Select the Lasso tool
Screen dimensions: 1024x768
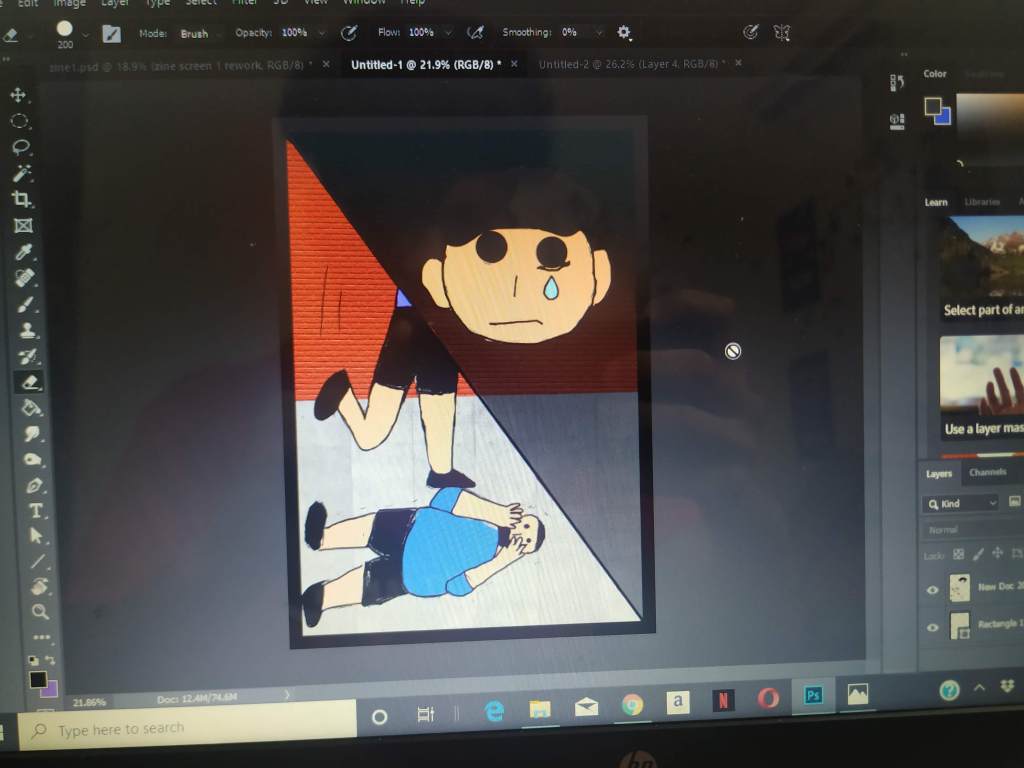coord(20,147)
